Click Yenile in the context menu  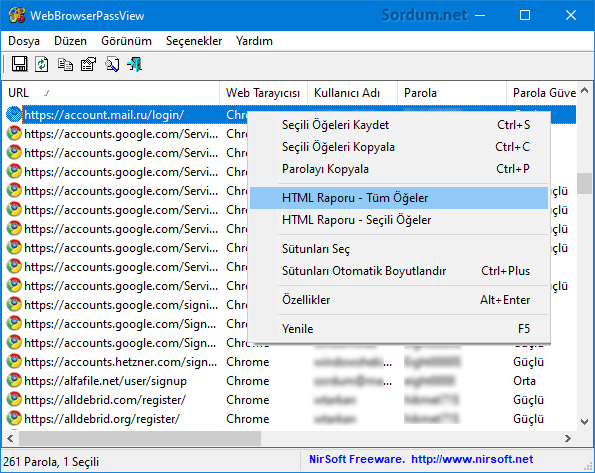pyautogui.click(x=399, y=329)
